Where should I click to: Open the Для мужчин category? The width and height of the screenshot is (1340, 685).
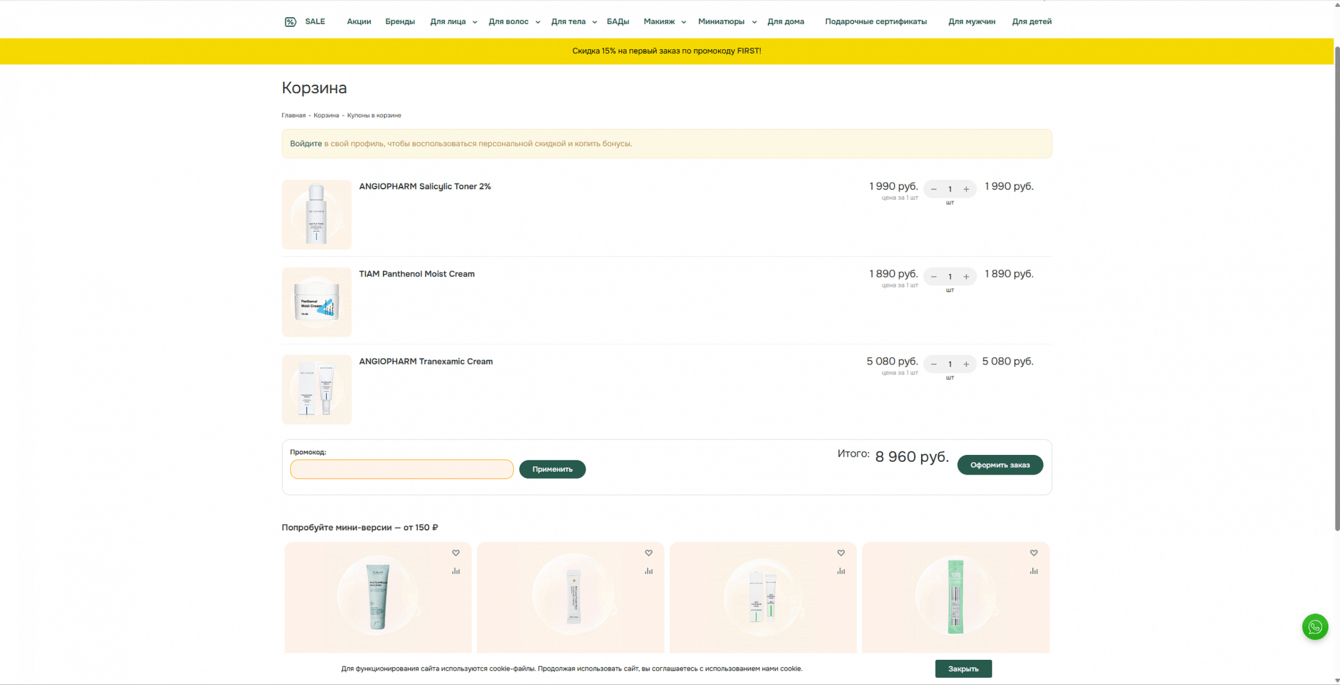point(972,21)
